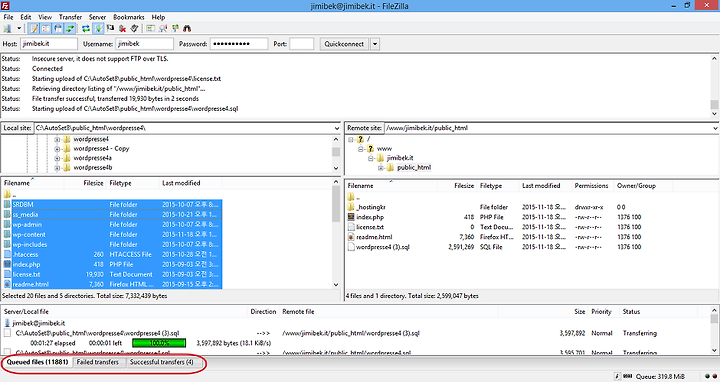Click the message log vertical scrollbar
The height and width of the screenshot is (382, 720).
(714, 86)
